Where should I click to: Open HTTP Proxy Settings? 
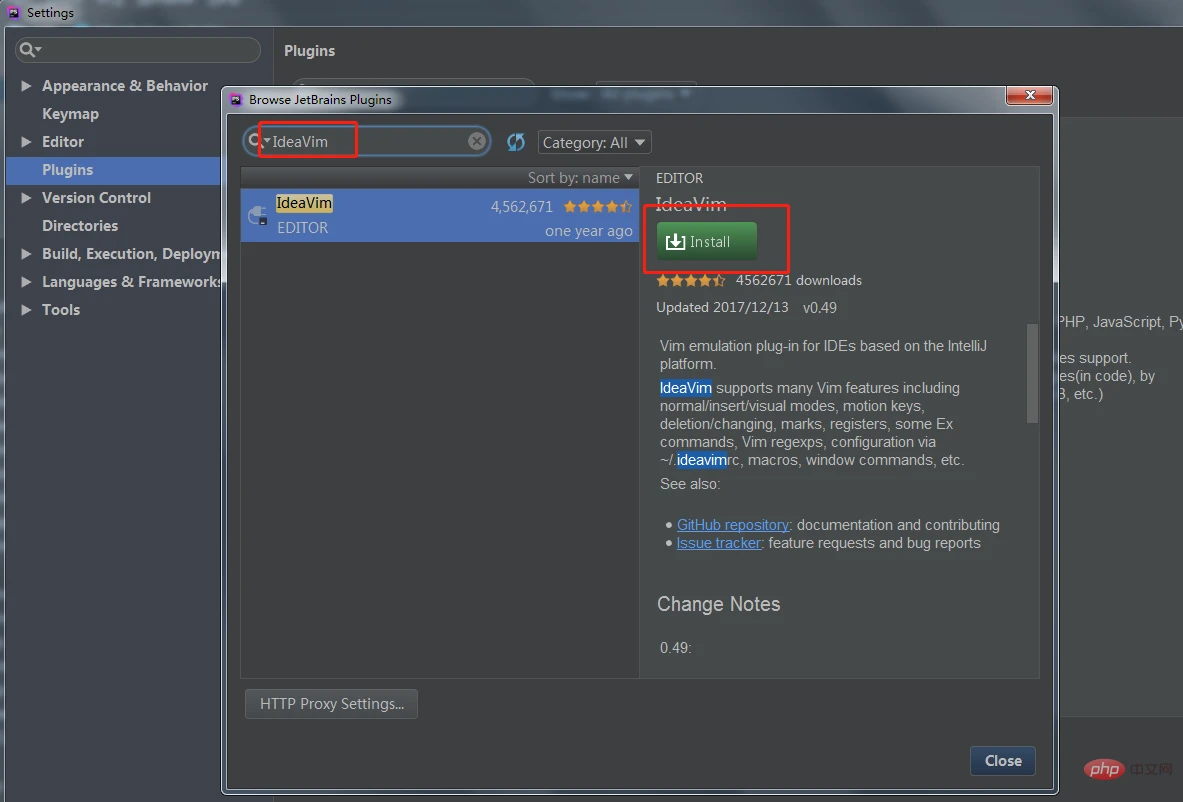(331, 704)
